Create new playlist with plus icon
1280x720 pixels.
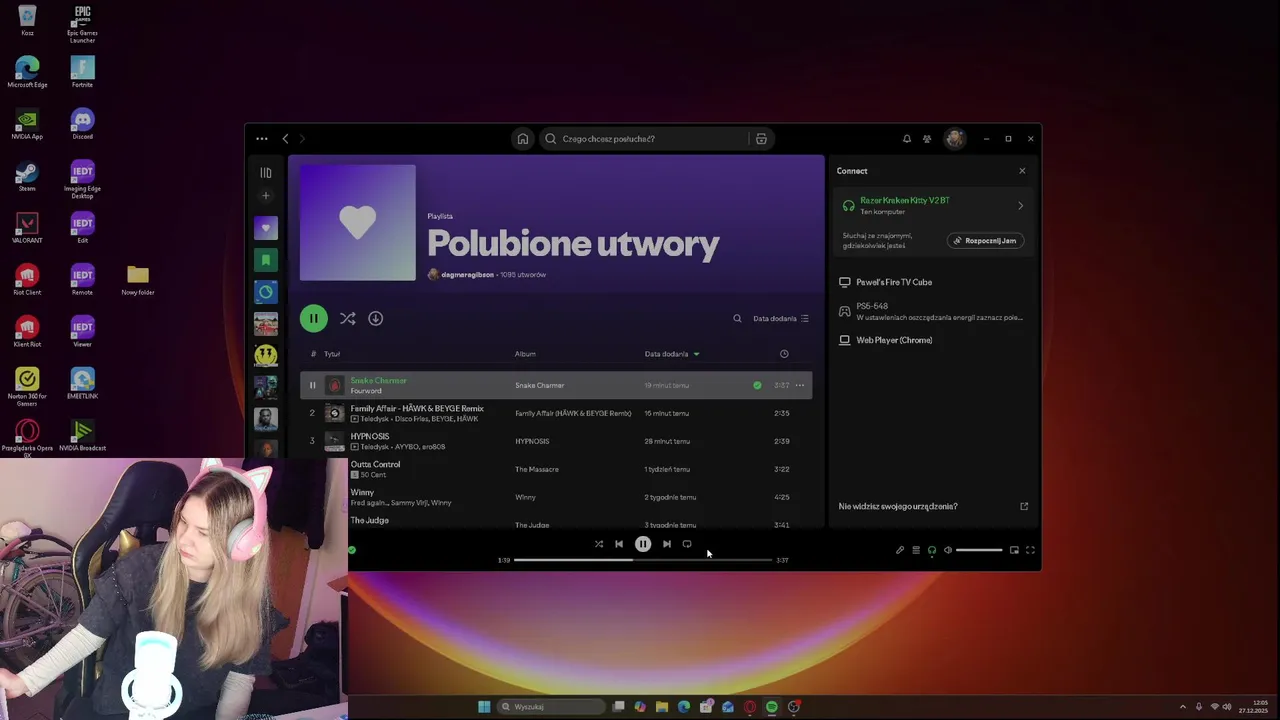[265, 196]
